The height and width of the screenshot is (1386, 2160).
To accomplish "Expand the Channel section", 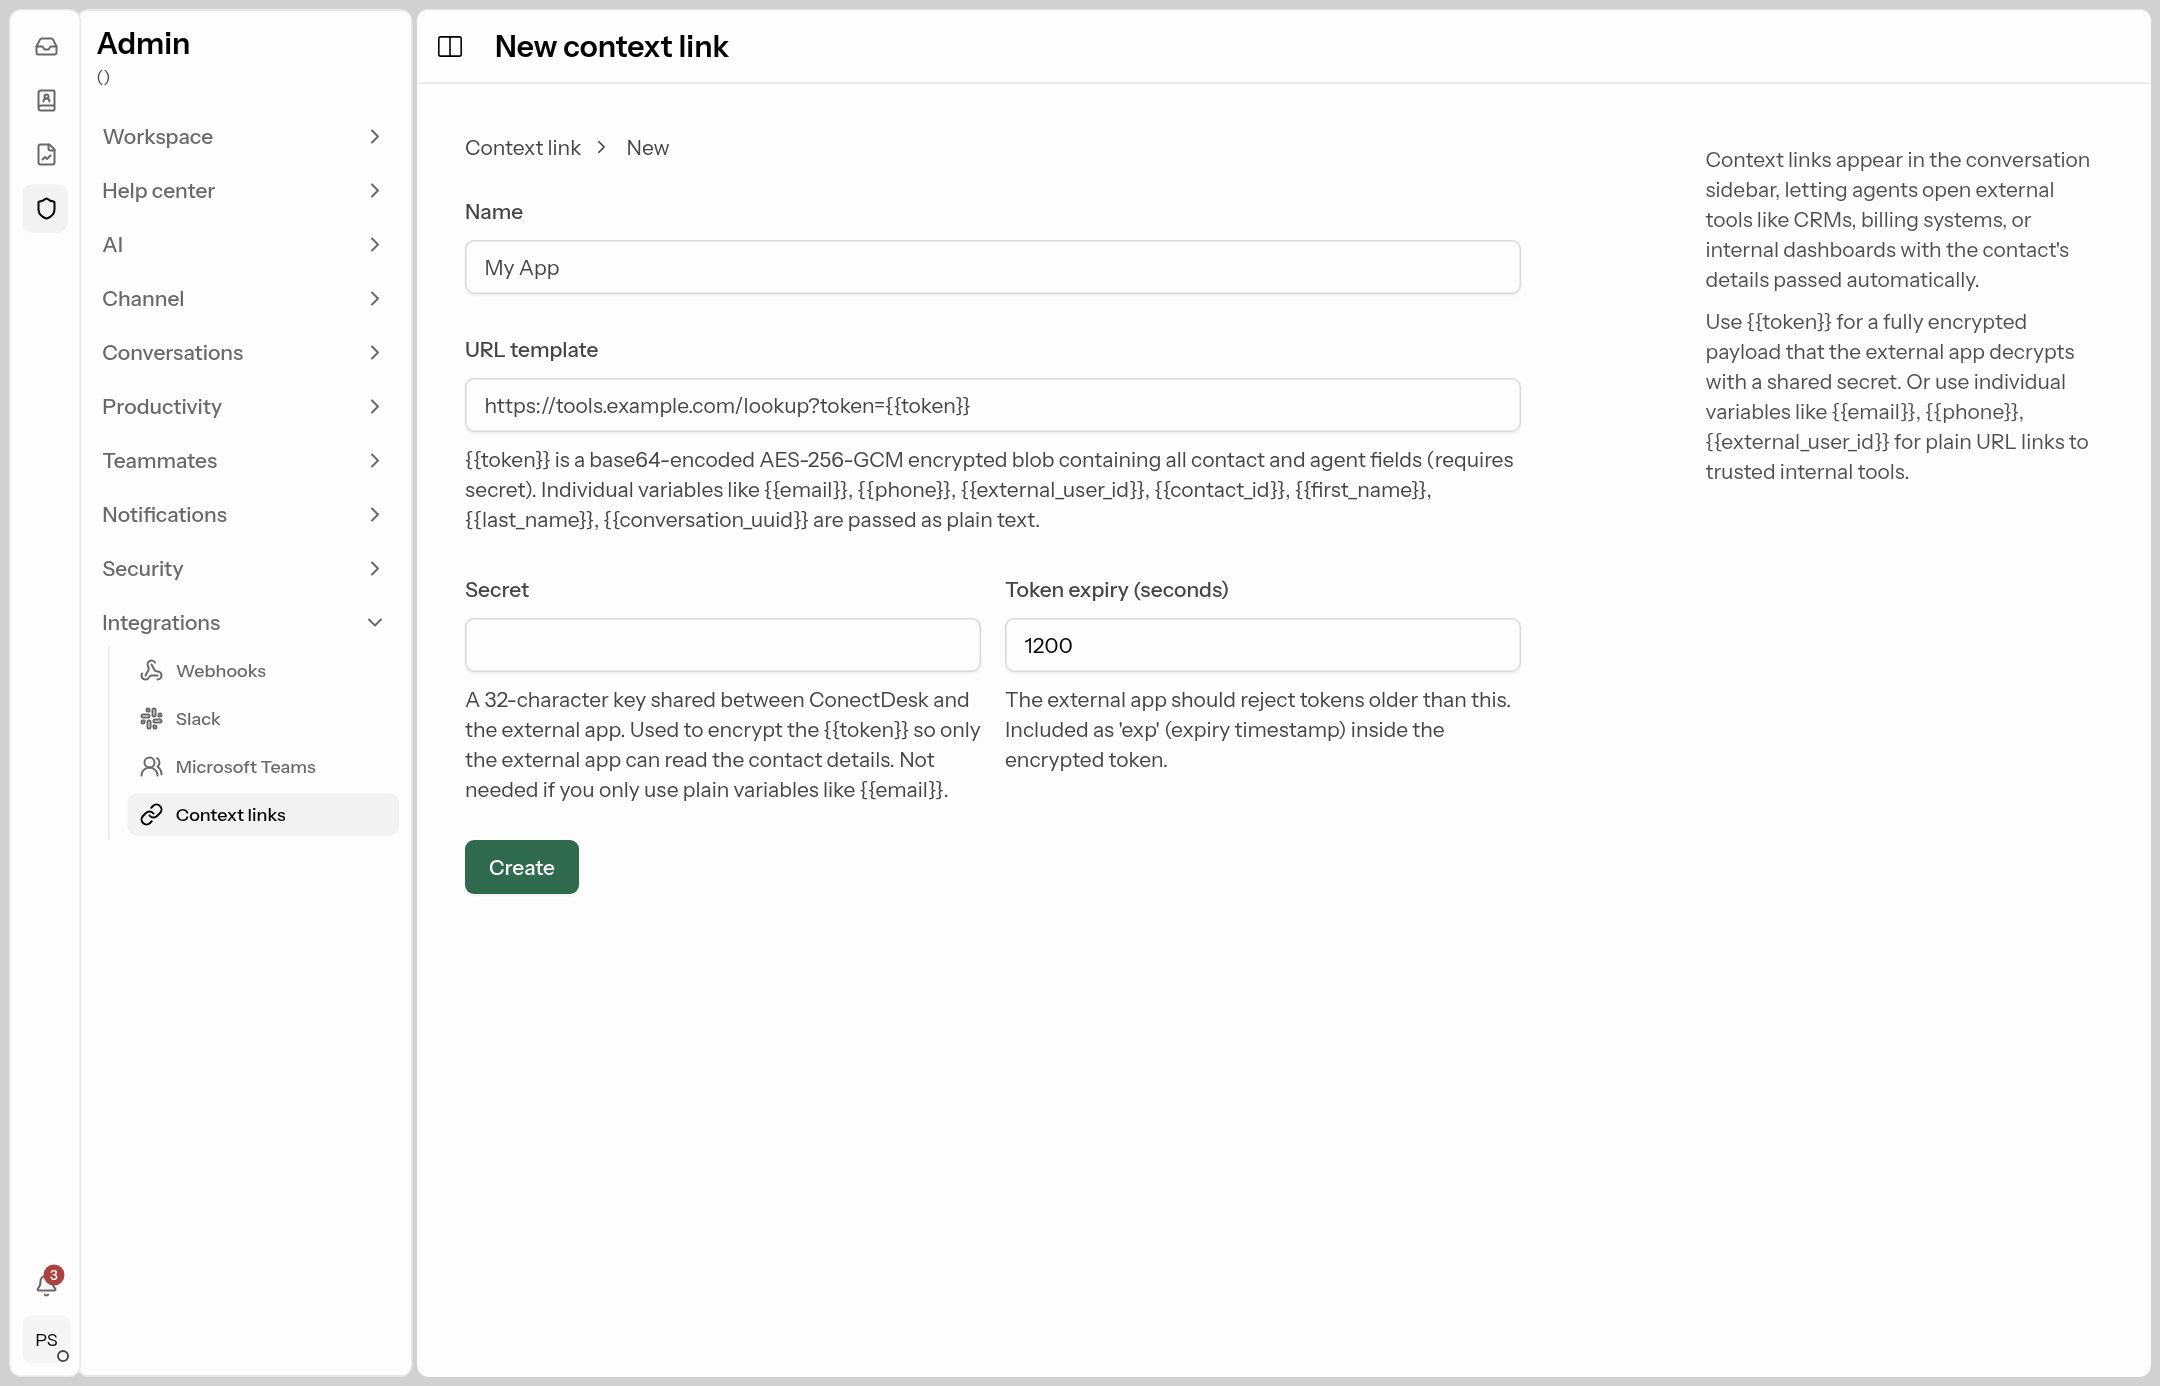I will point(243,299).
